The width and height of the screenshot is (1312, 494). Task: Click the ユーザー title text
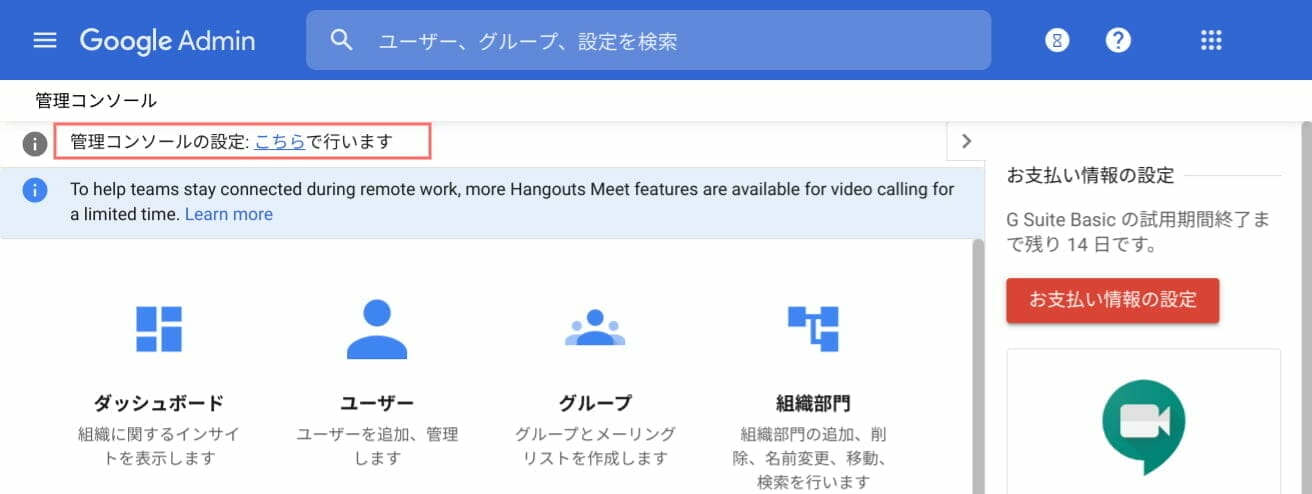(x=377, y=403)
